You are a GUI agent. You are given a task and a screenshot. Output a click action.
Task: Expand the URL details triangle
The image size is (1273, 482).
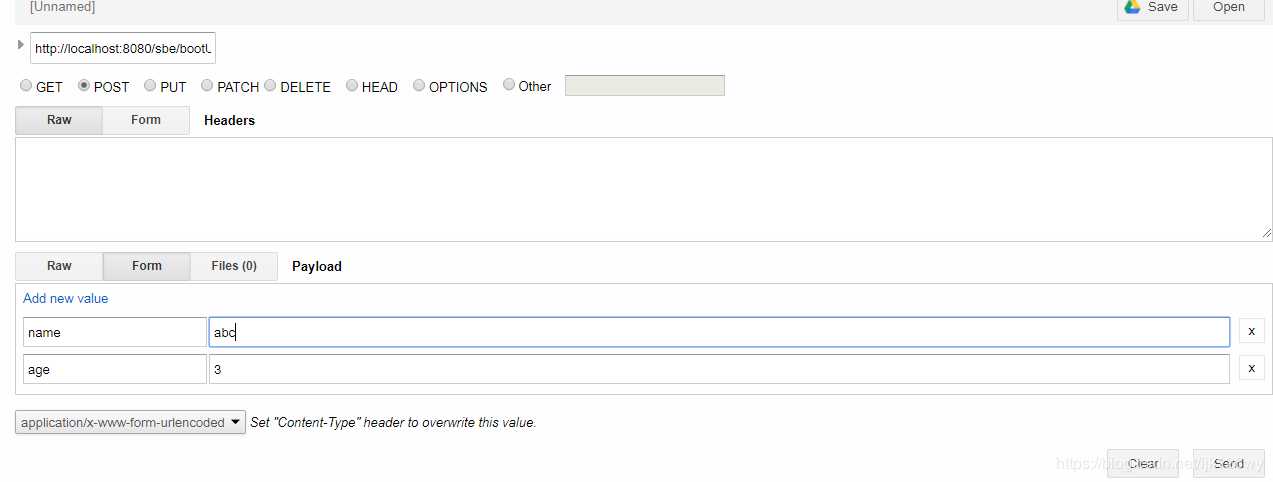(x=21, y=45)
